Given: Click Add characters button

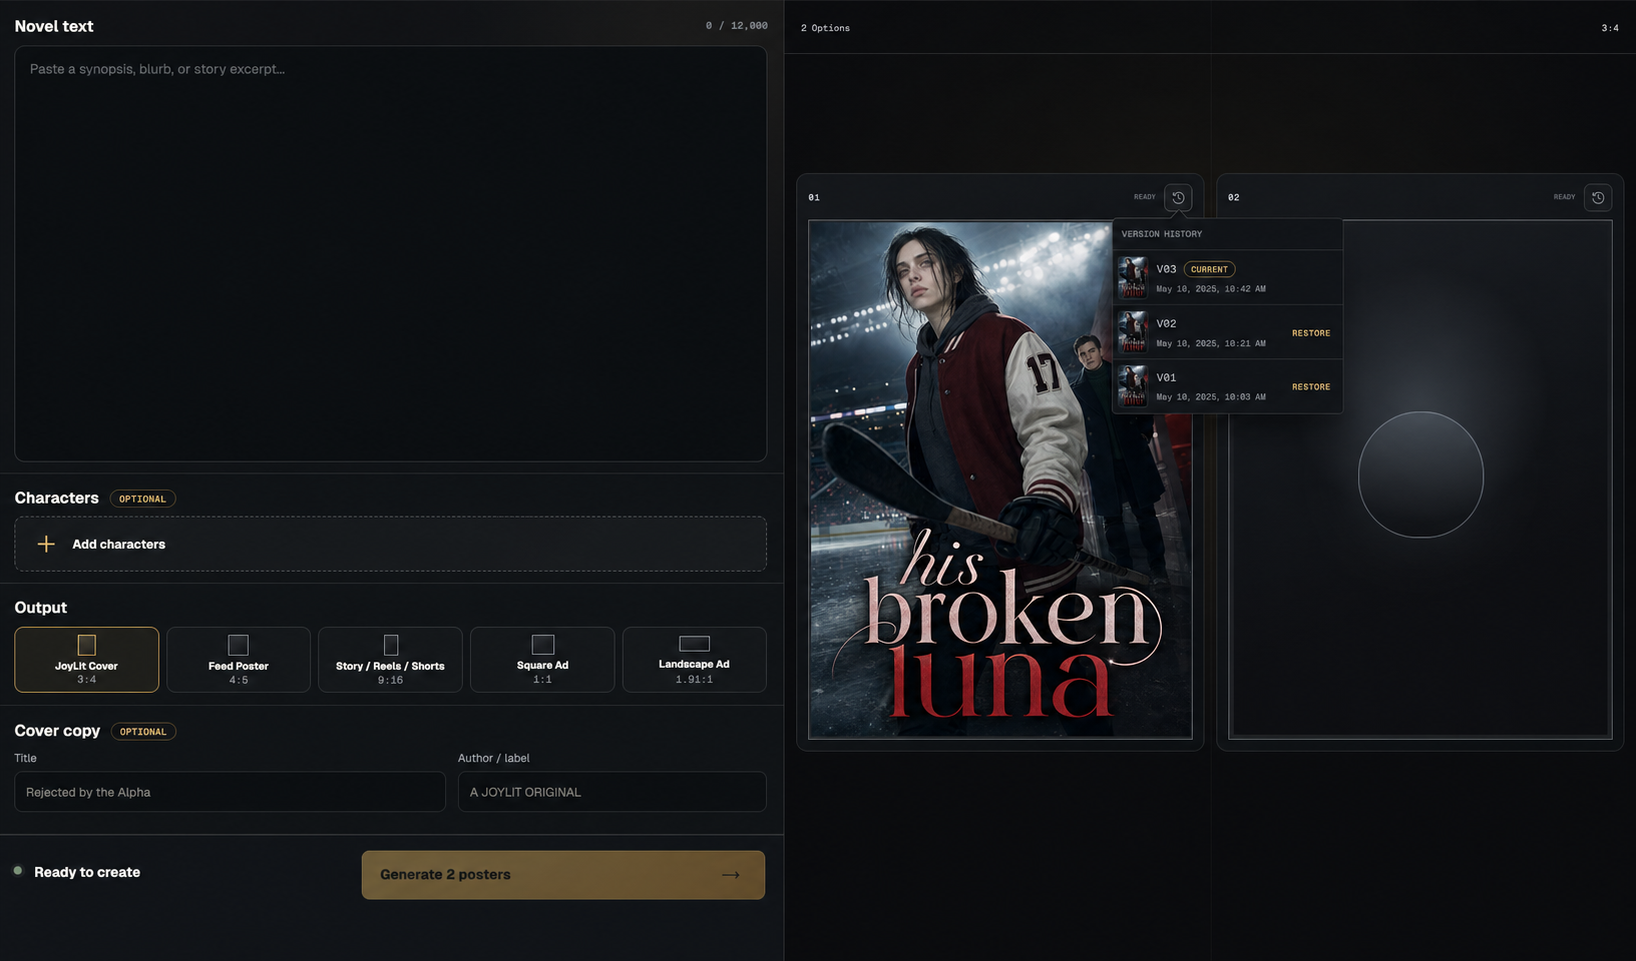Looking at the screenshot, I should pyautogui.click(x=391, y=544).
